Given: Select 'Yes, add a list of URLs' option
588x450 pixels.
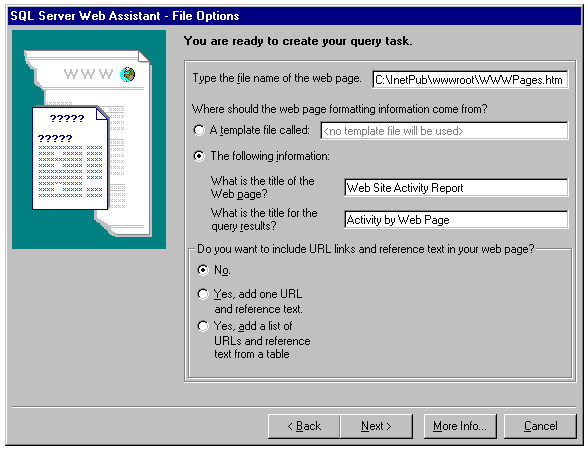Looking at the screenshot, I should point(203,326).
